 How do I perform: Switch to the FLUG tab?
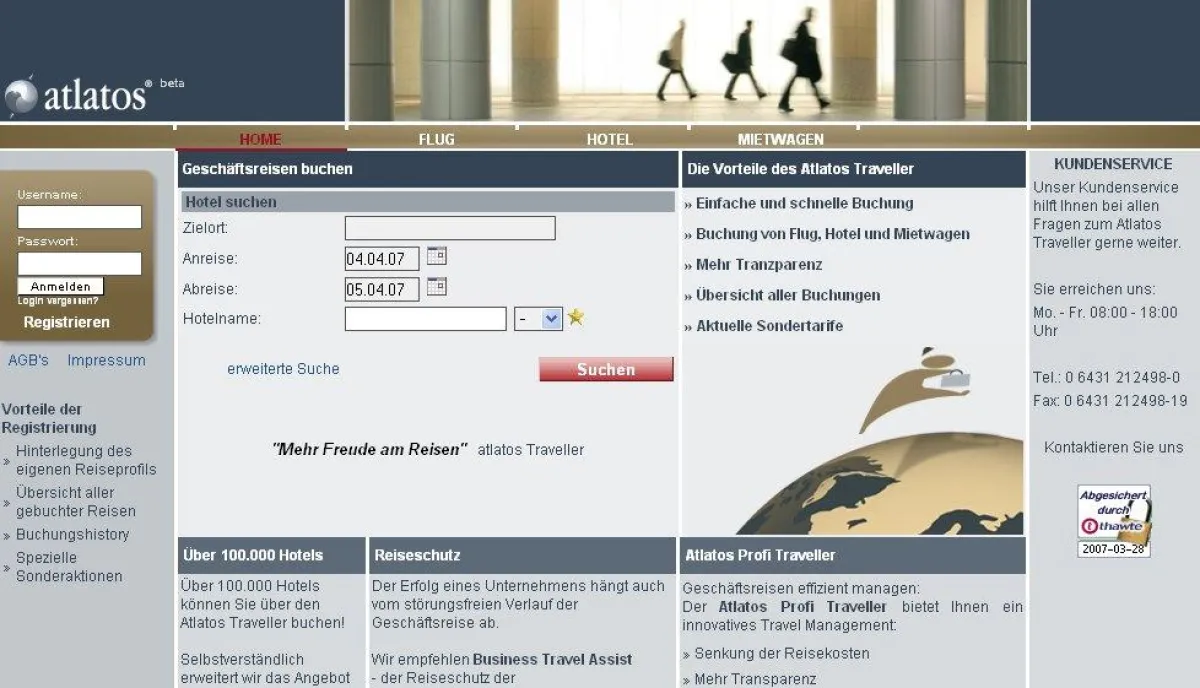point(436,139)
